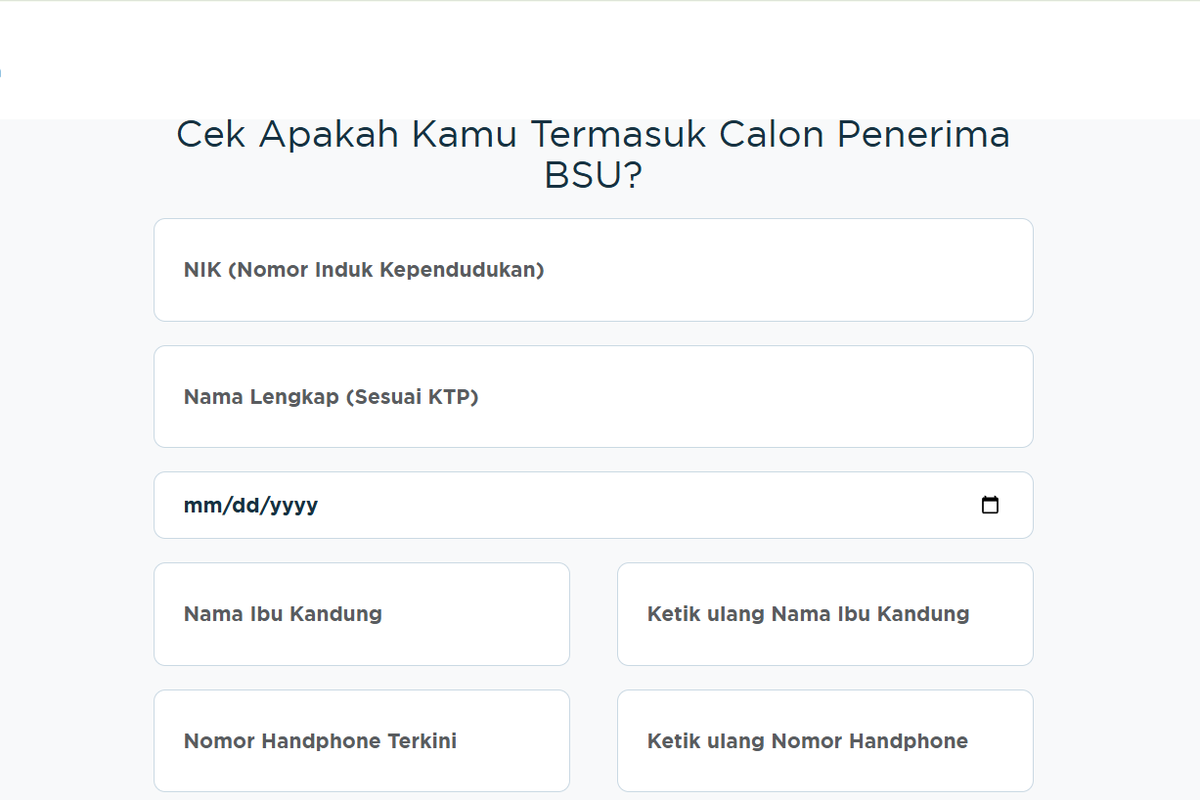Click the Nomor Handphone Terkini field

point(361,741)
